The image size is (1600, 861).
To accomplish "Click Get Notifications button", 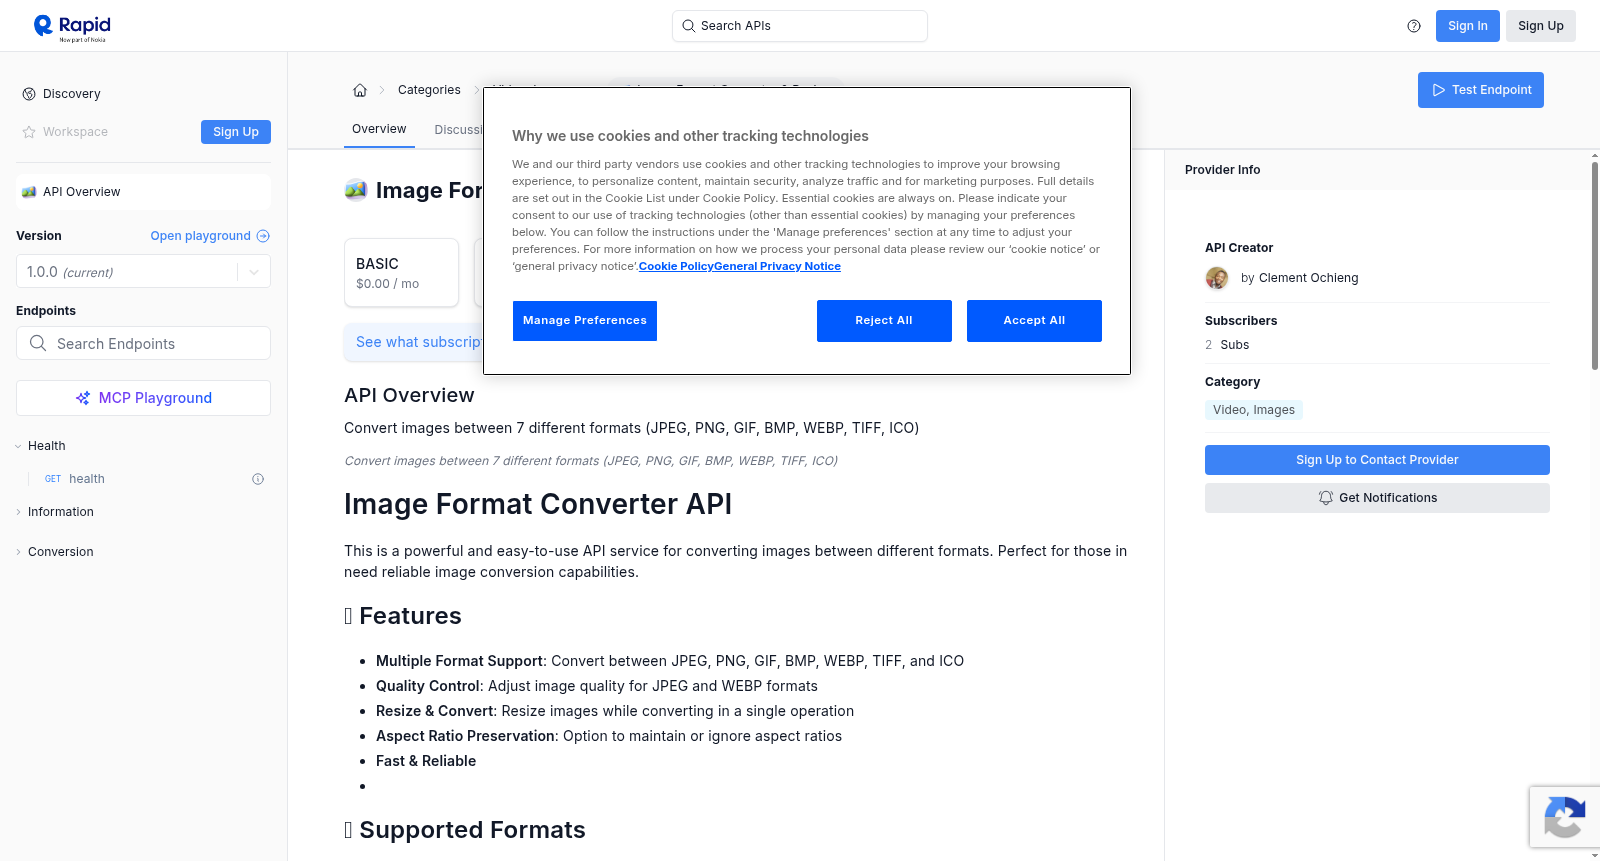I will pyautogui.click(x=1377, y=498).
